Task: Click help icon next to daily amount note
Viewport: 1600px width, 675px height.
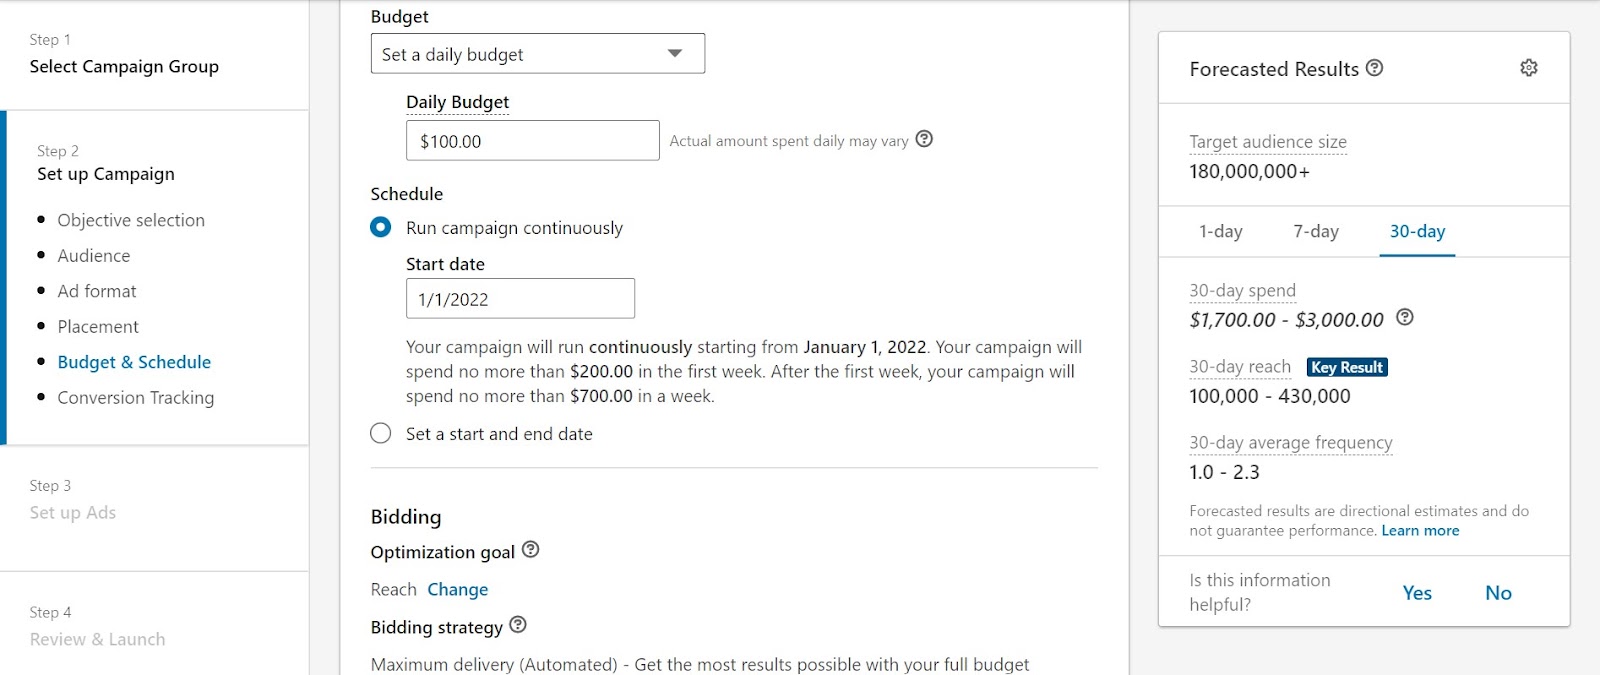Action: point(924,139)
